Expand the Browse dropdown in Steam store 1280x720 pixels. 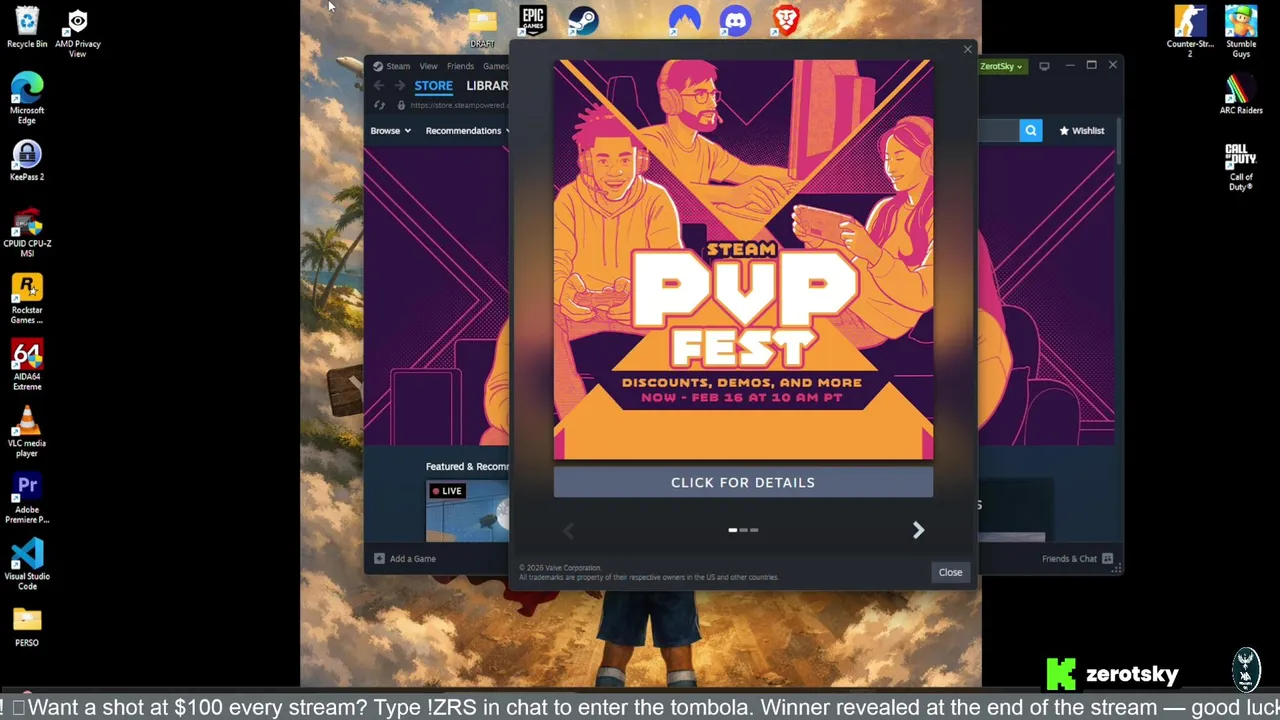point(390,131)
